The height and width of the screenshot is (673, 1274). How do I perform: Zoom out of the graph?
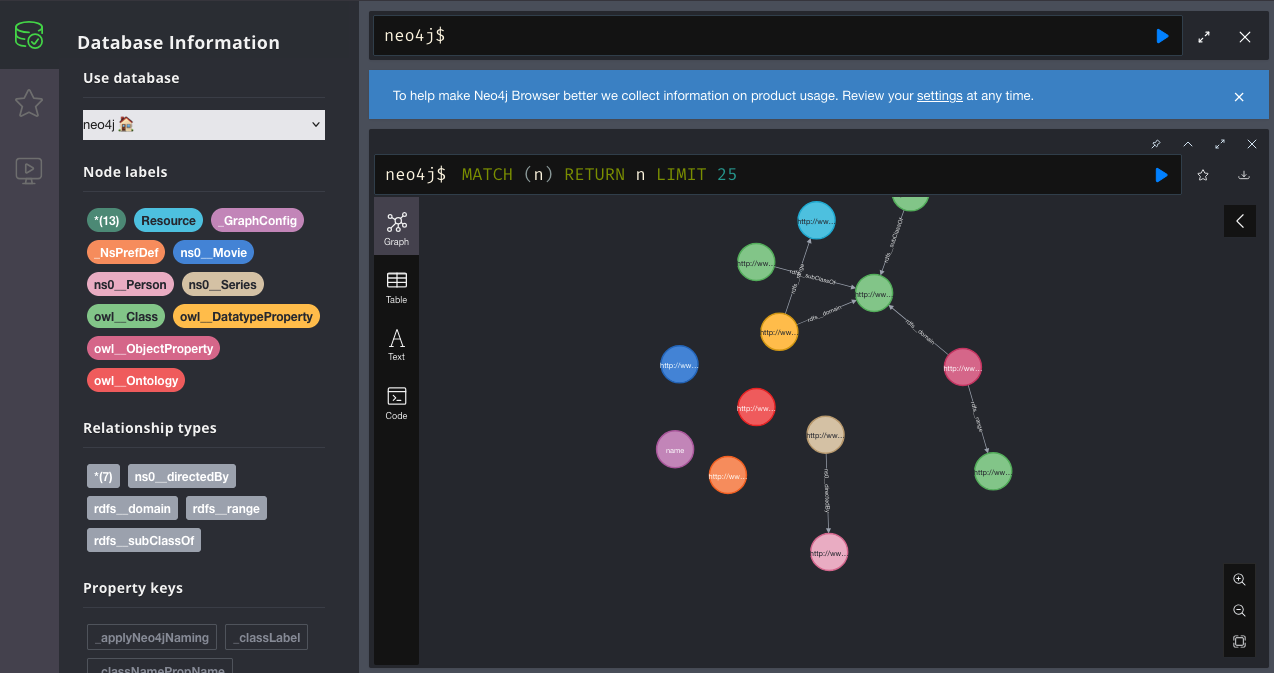pyautogui.click(x=1239, y=610)
